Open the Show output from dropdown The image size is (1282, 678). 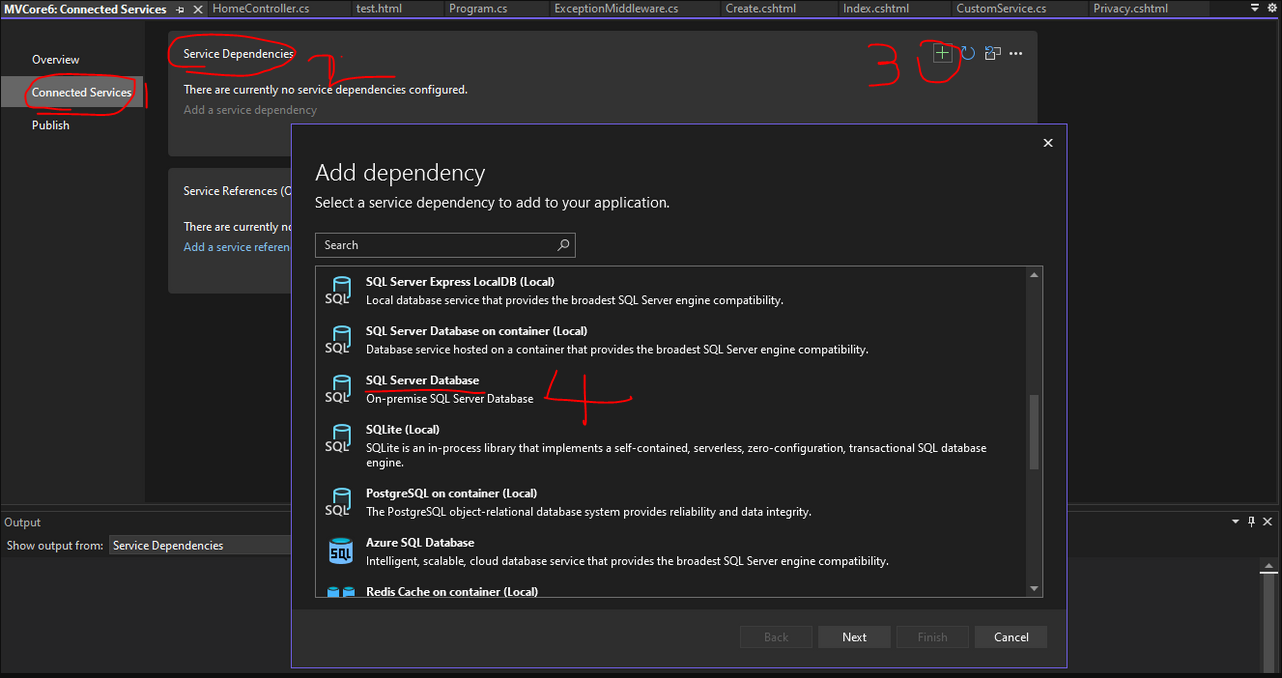click(x=200, y=545)
